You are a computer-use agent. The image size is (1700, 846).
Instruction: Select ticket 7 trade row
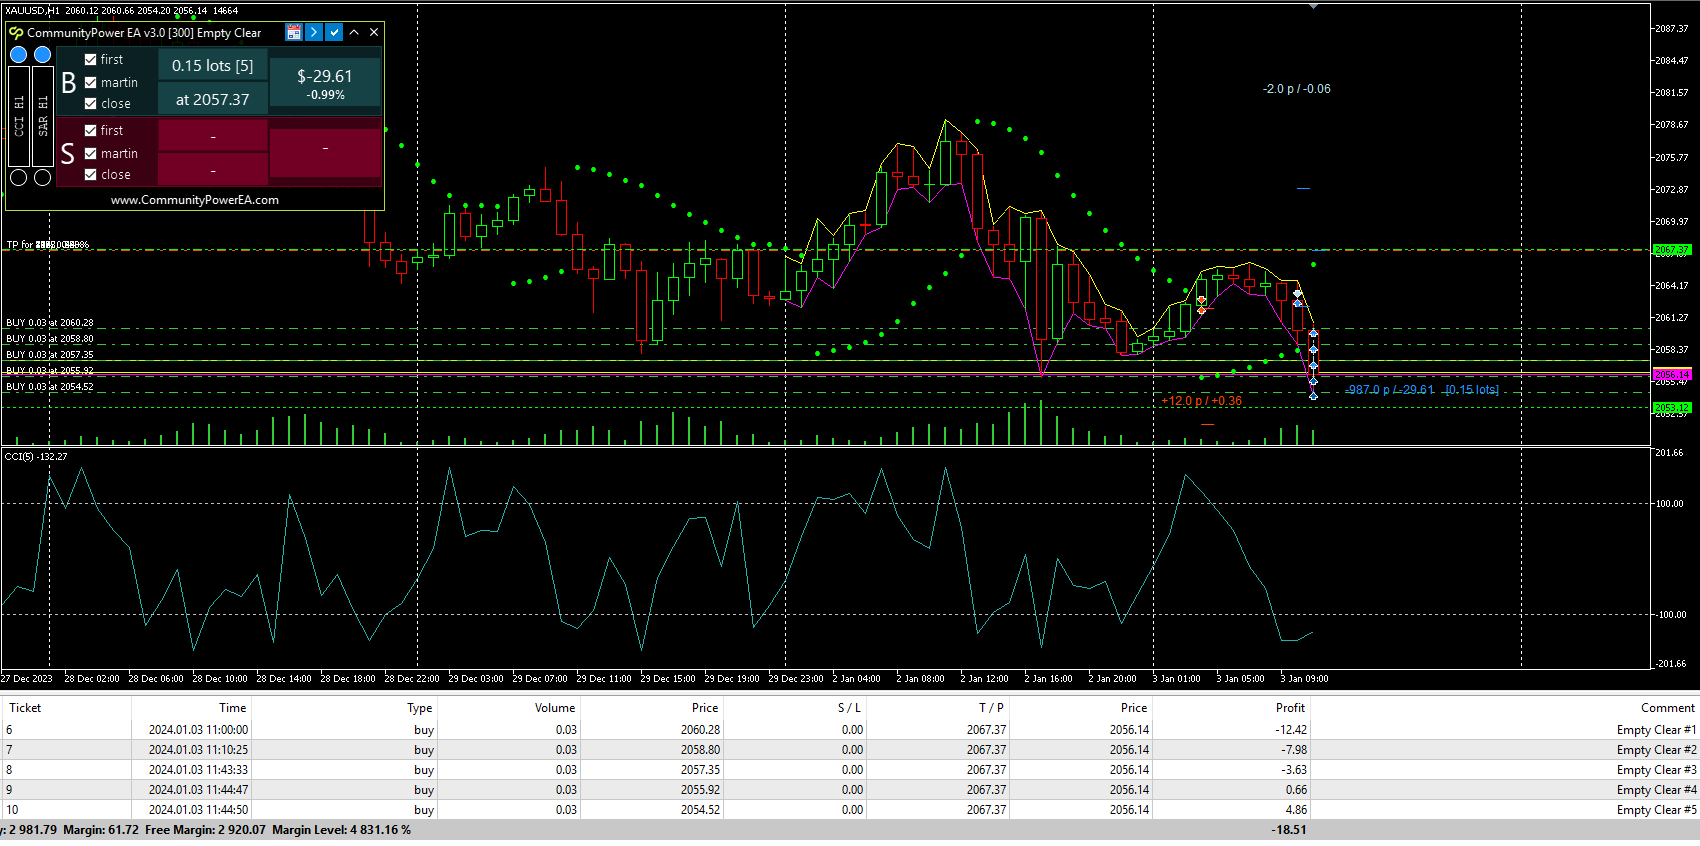pyautogui.click(x=850, y=750)
